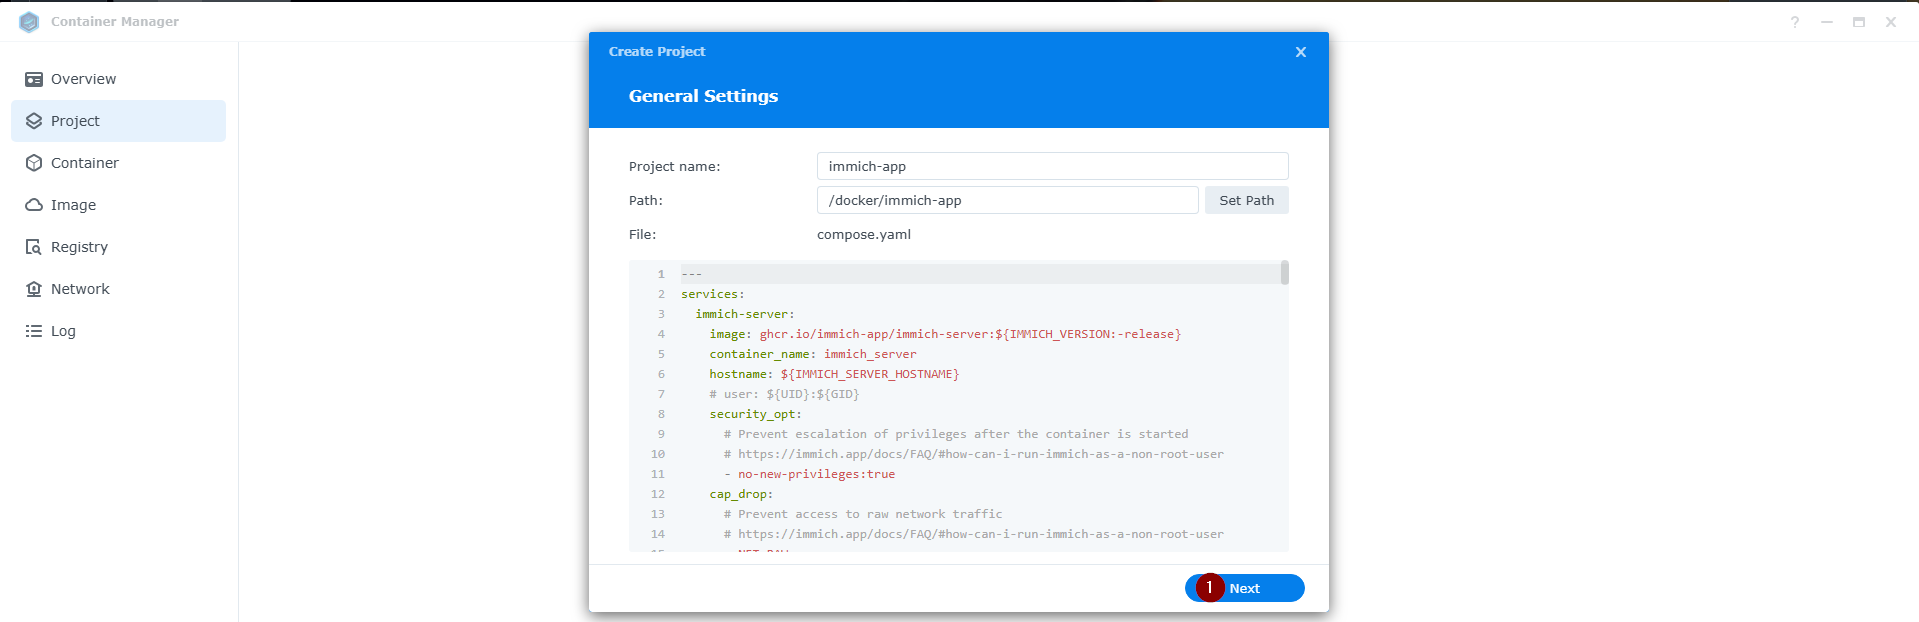Select the Container menu item
The width and height of the screenshot is (1919, 622).
pos(85,163)
